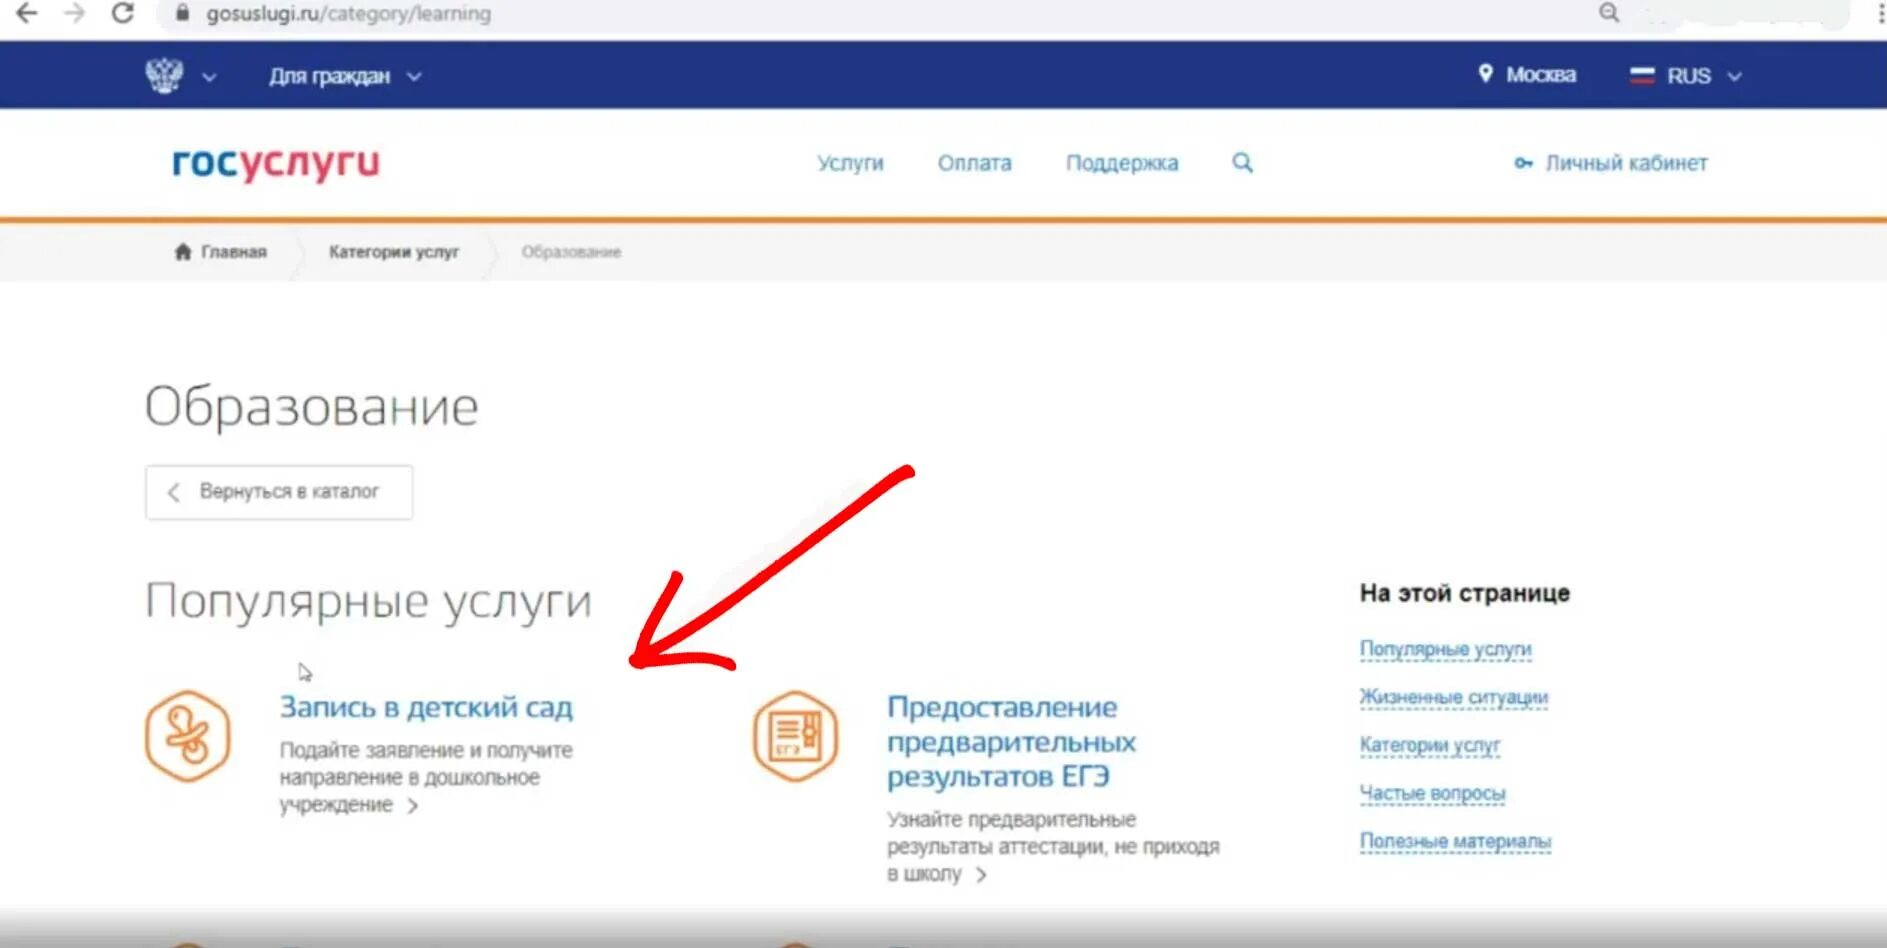Image resolution: width=1887 pixels, height=948 pixels.
Task: Jump to 'Полезные материалы' section link
Action: (x=1455, y=841)
